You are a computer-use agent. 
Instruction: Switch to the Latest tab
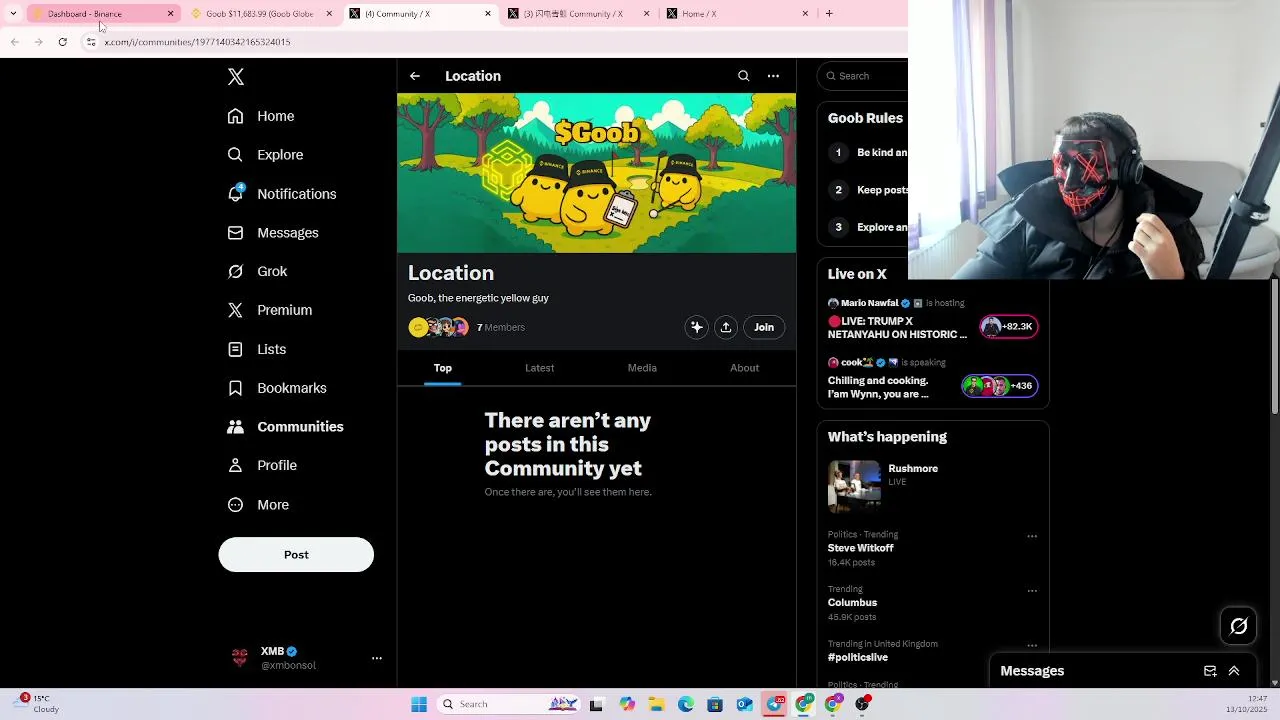[x=540, y=368]
